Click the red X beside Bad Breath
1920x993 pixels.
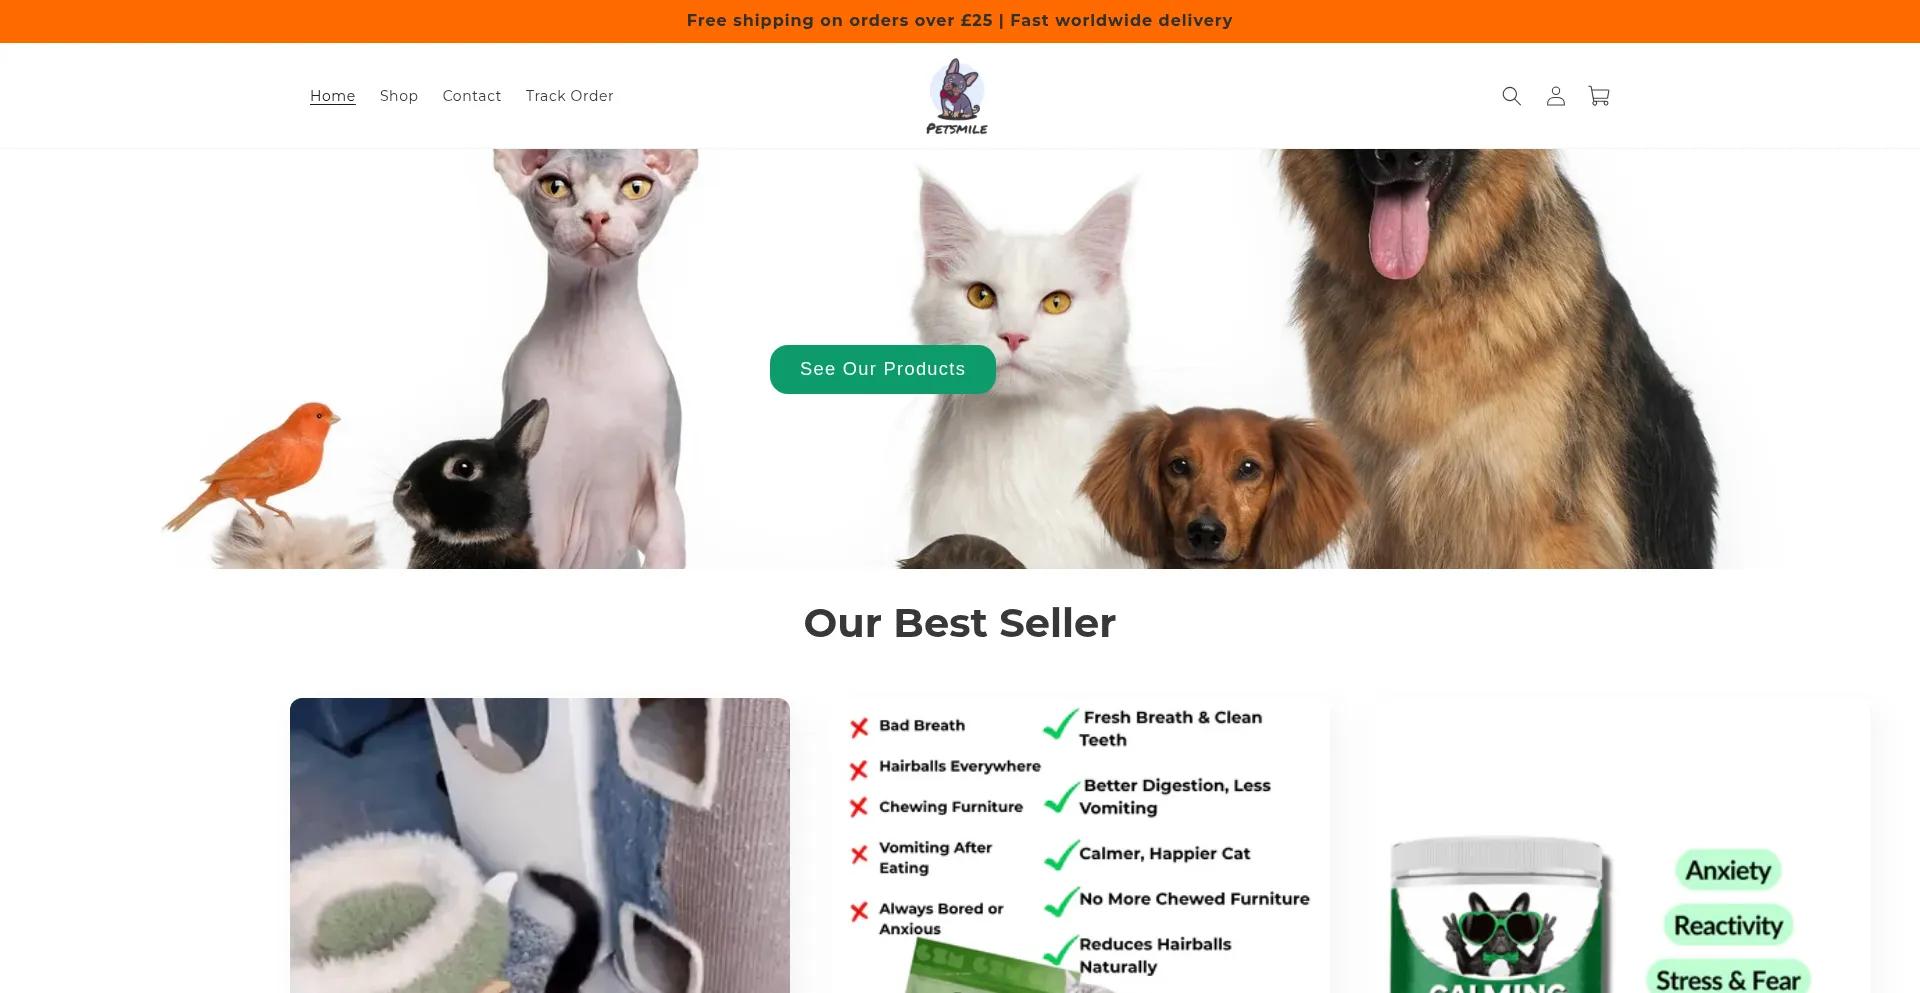click(859, 728)
